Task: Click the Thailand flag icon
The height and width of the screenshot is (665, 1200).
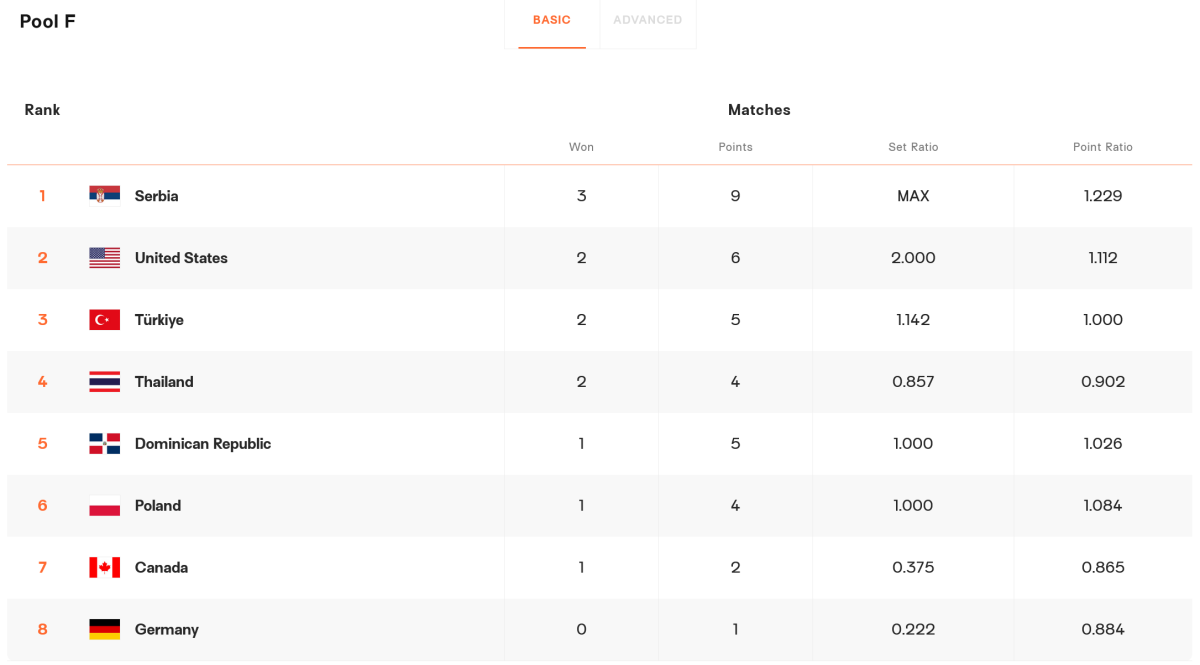Action: tap(104, 381)
